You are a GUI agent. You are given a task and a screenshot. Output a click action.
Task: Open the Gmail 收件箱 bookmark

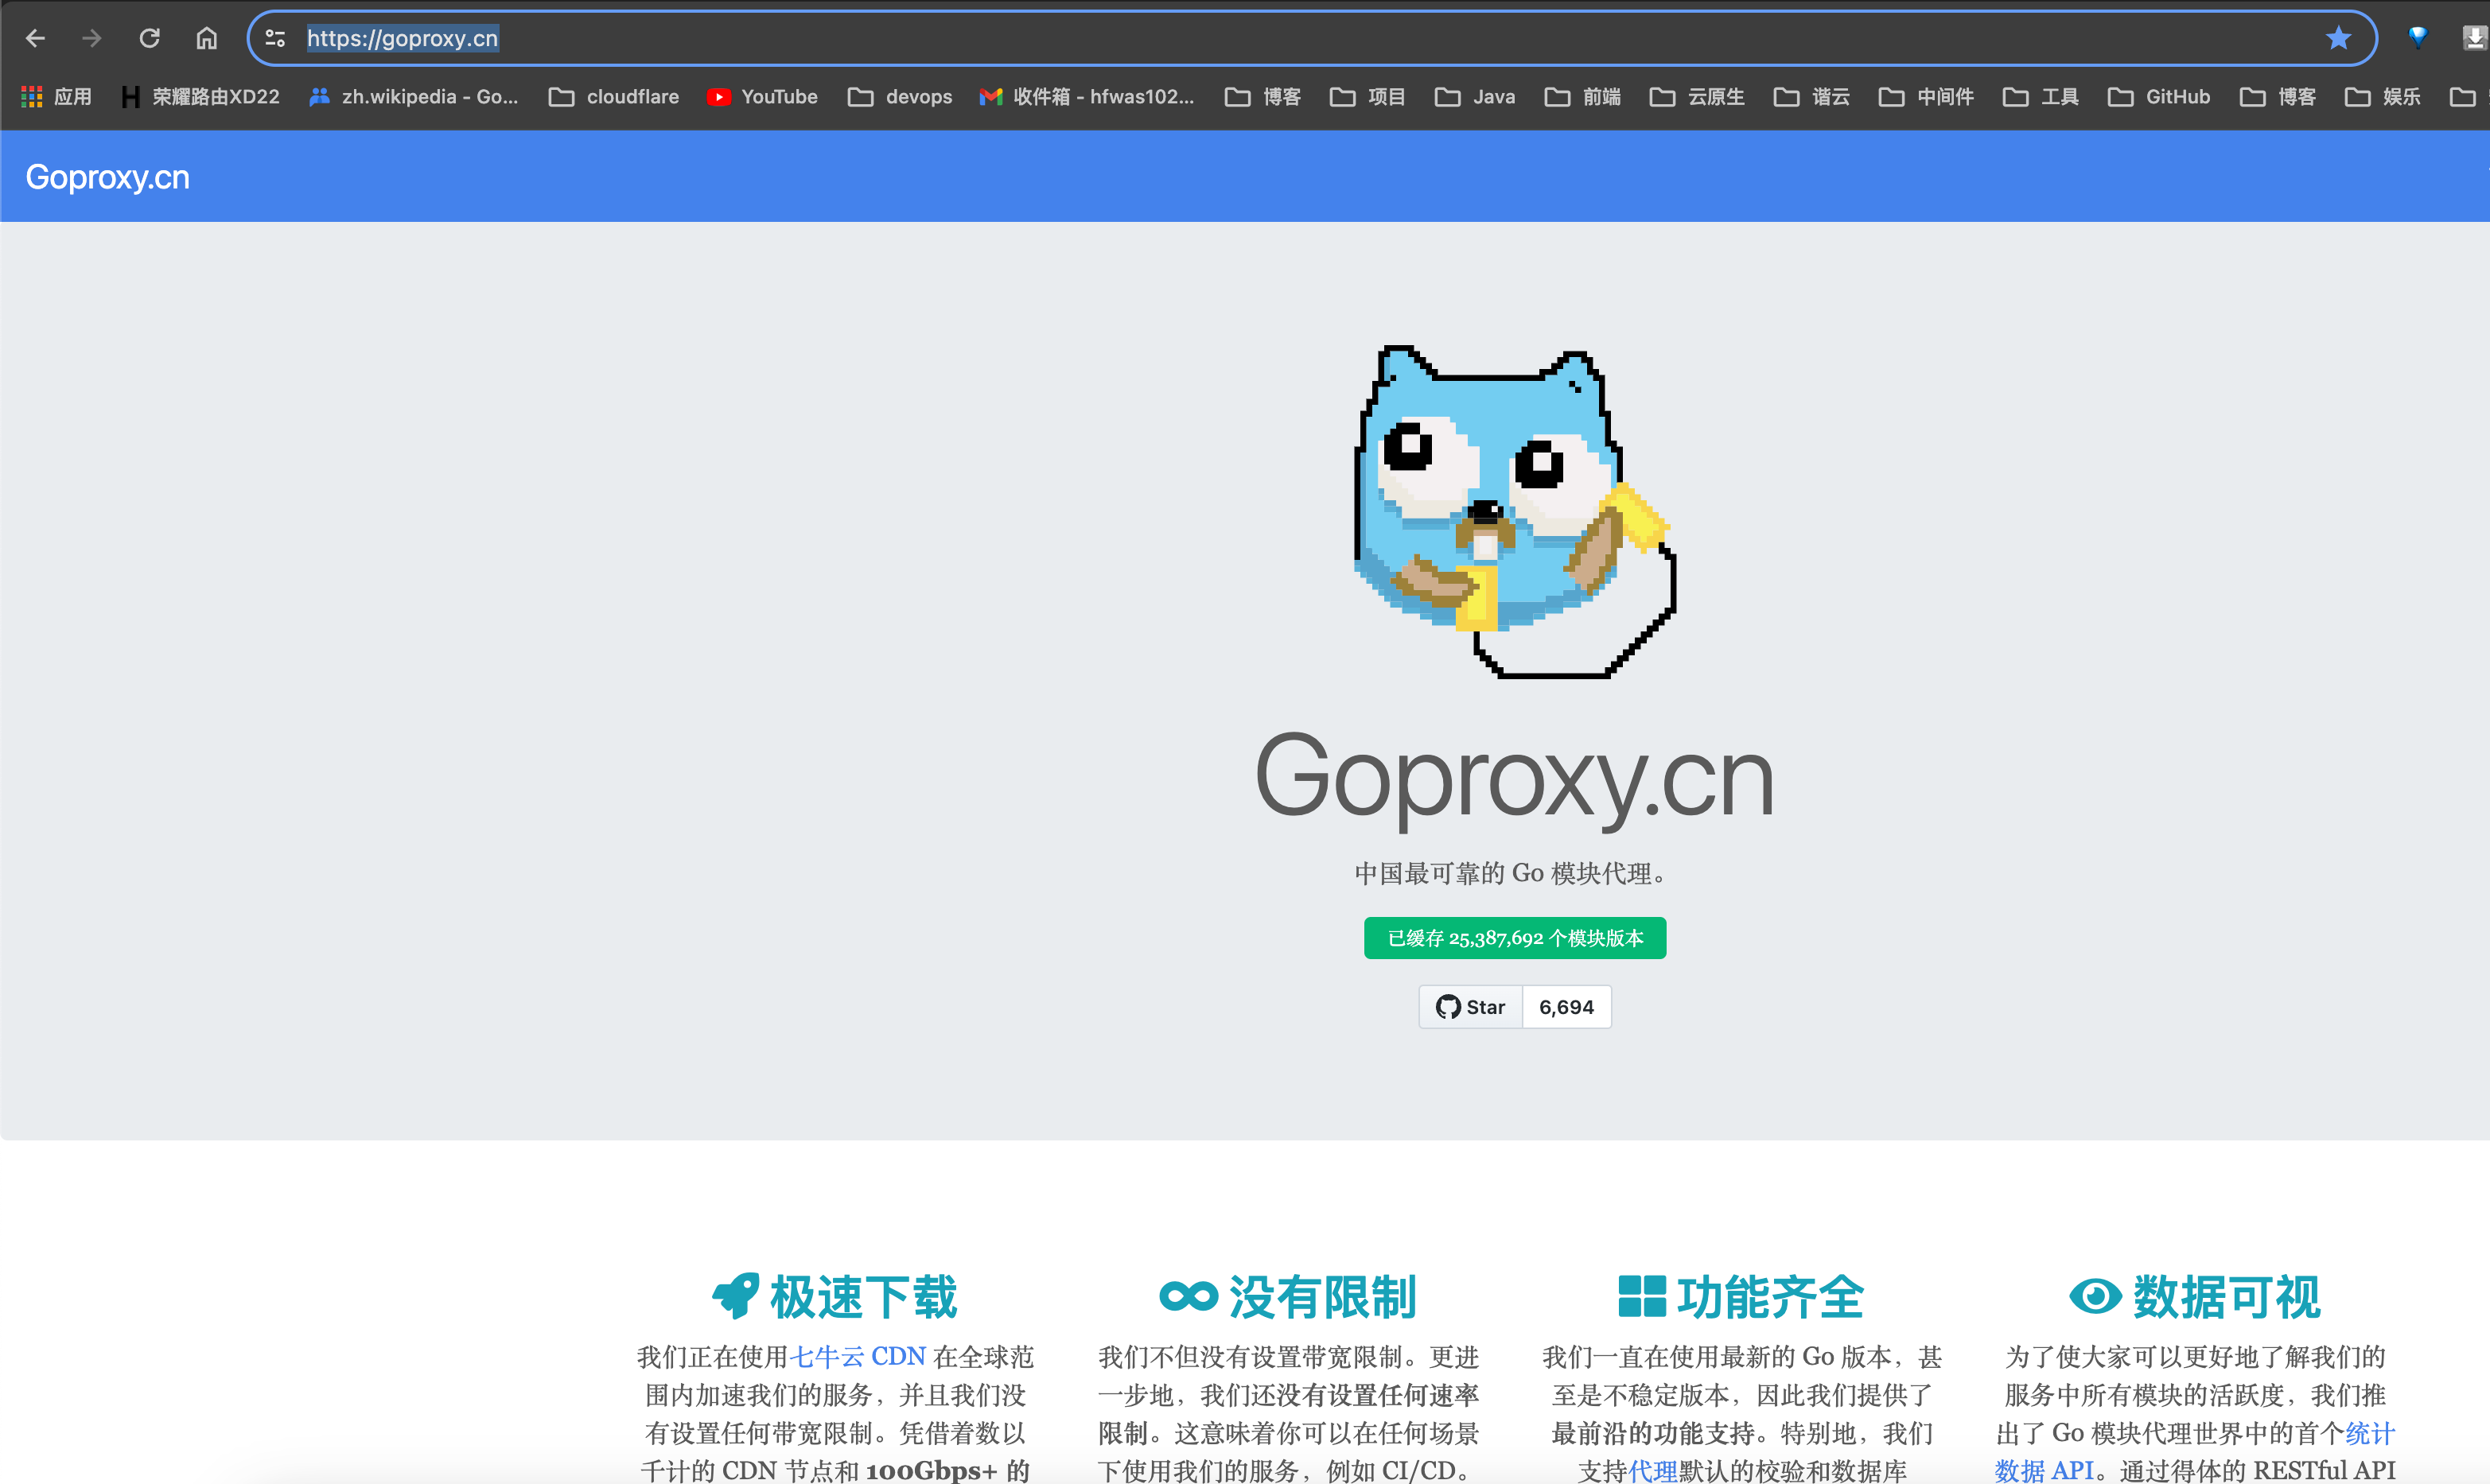point(1087,97)
